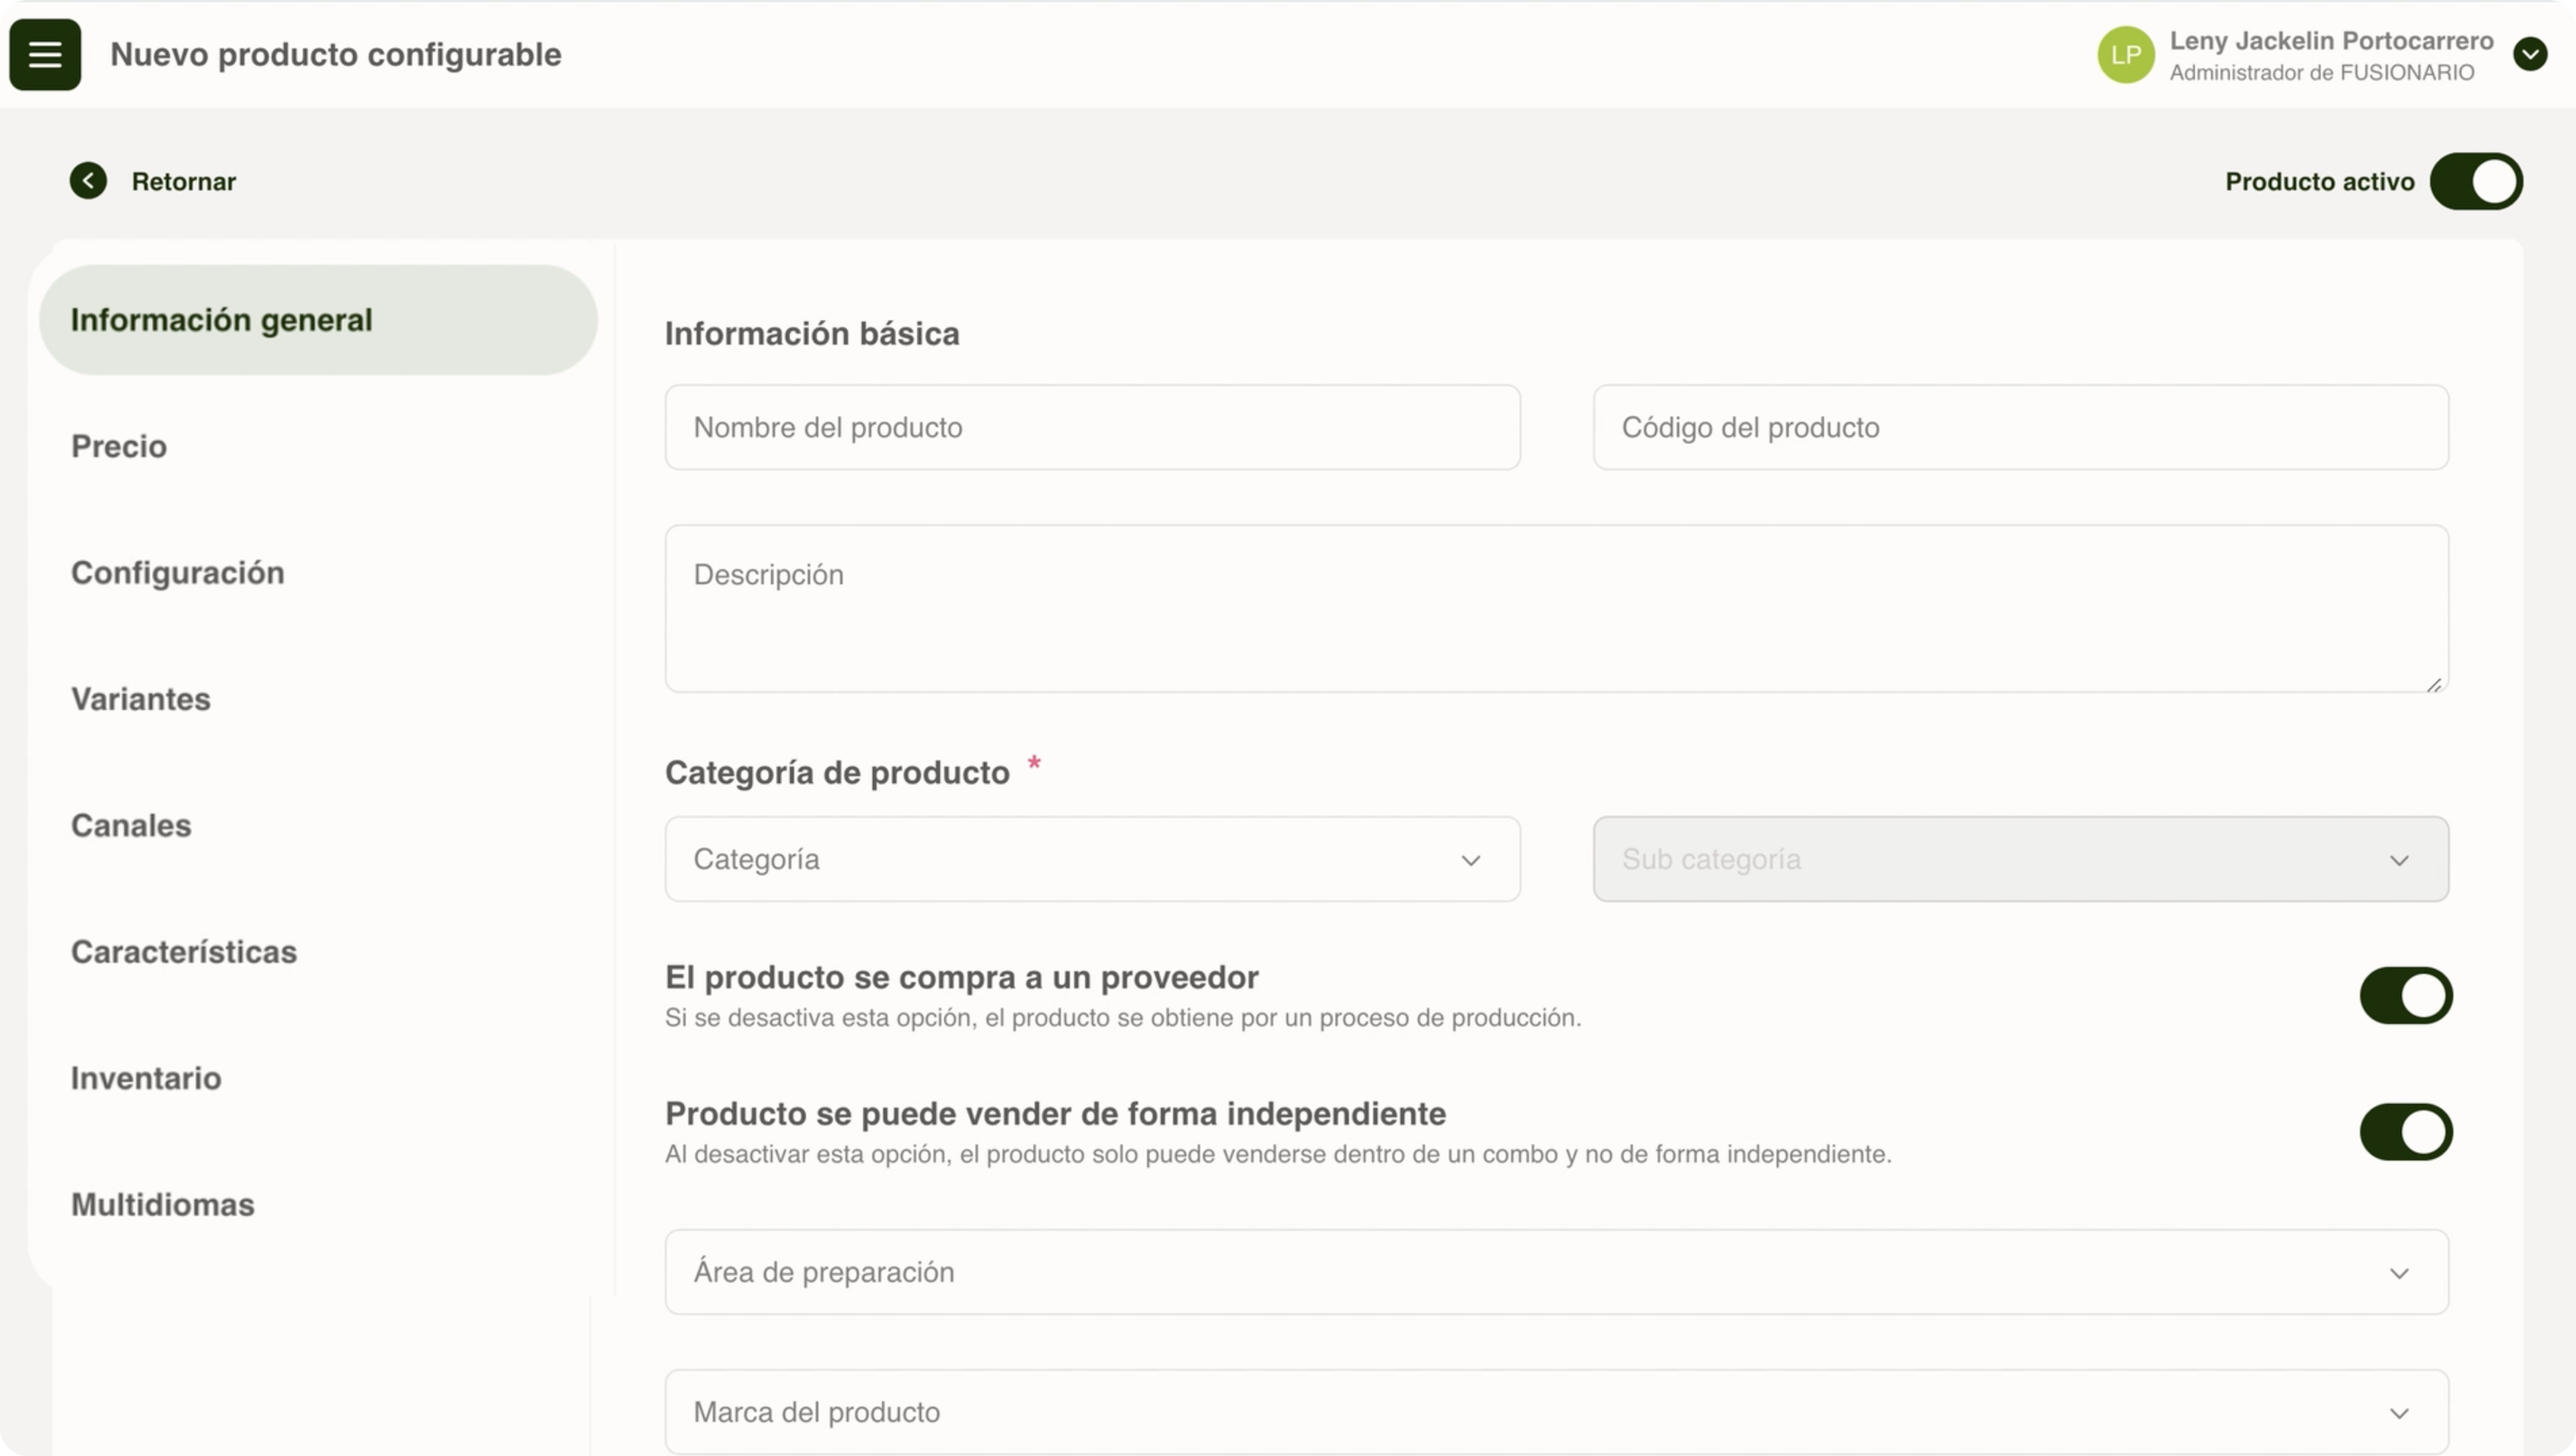
Task: Click the description field resize handle
Action: coord(2434,685)
